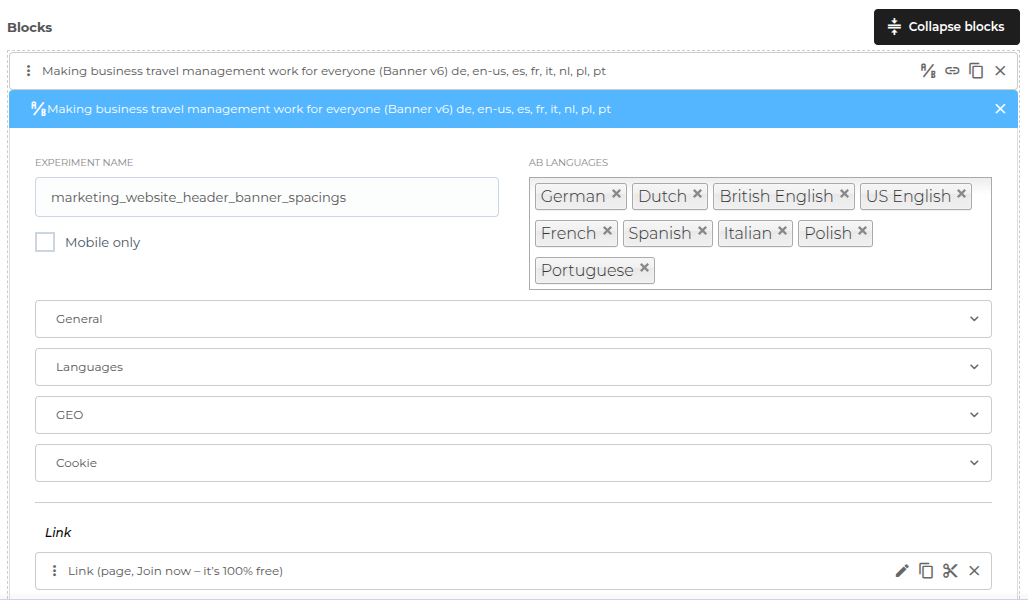The height and width of the screenshot is (601, 1028).
Task: Enable the Mobile only checkbox
Action: [45, 242]
